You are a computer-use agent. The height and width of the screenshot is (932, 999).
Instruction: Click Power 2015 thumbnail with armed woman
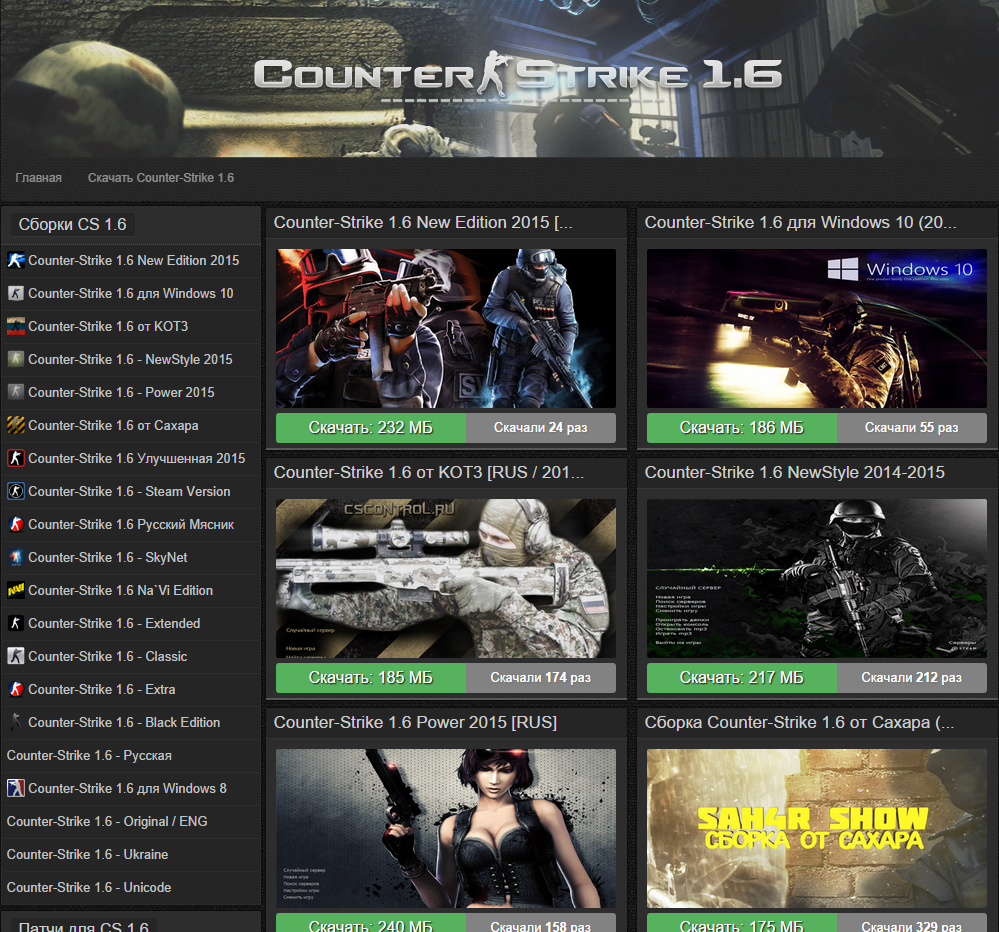pyautogui.click(x=446, y=828)
